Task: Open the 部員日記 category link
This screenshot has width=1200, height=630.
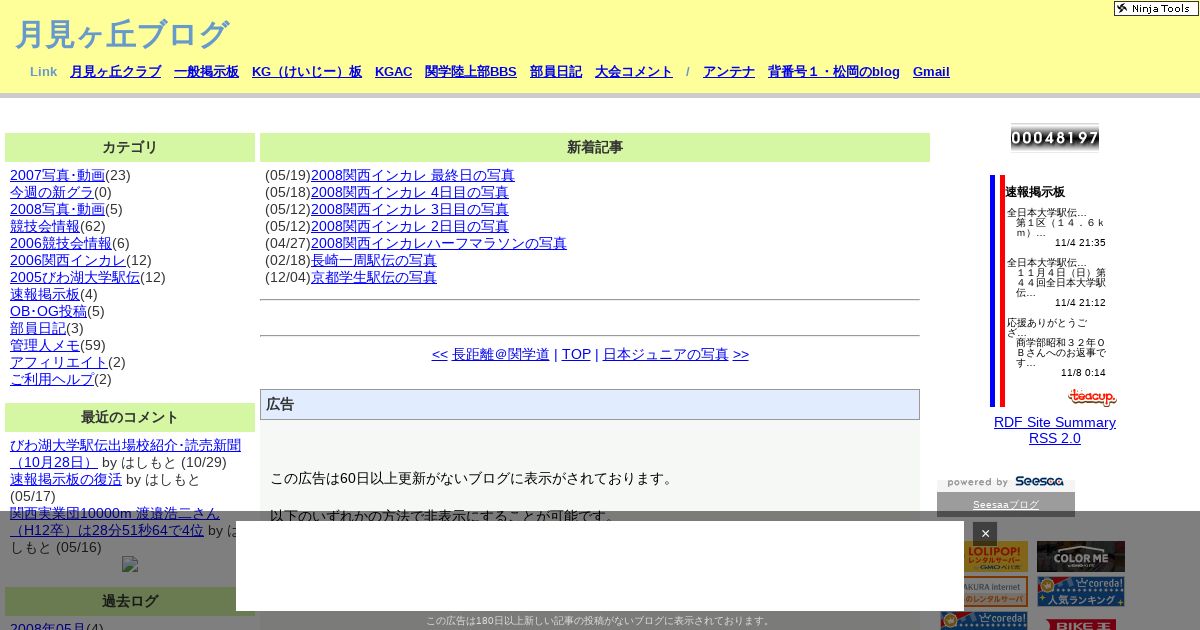Action: point(38,328)
